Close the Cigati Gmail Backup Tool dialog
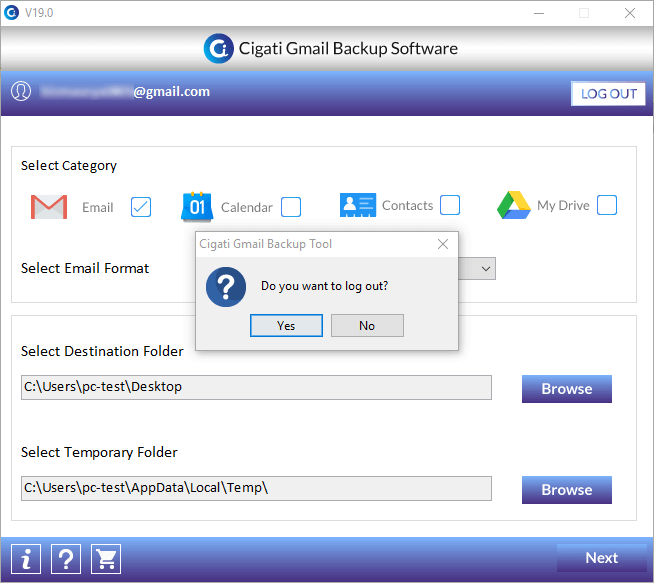The height and width of the screenshot is (583, 654). click(443, 244)
